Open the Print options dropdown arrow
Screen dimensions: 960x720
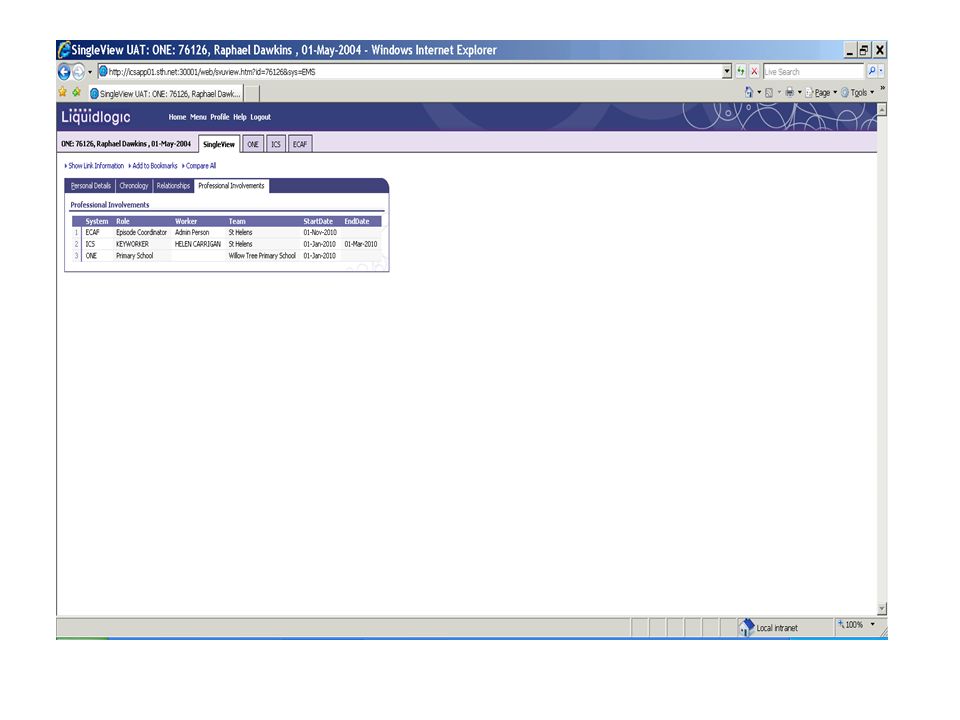pyautogui.click(x=800, y=92)
